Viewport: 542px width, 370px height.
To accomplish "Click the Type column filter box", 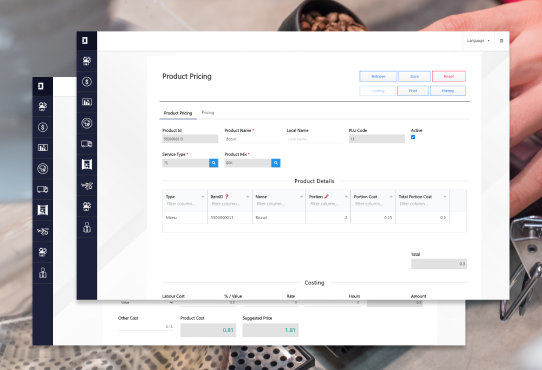I will [185, 204].
